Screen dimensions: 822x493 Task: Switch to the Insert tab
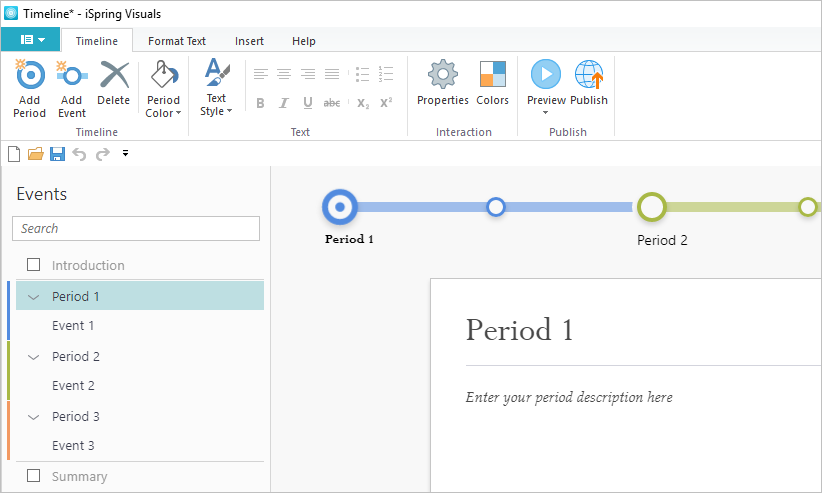click(x=250, y=41)
